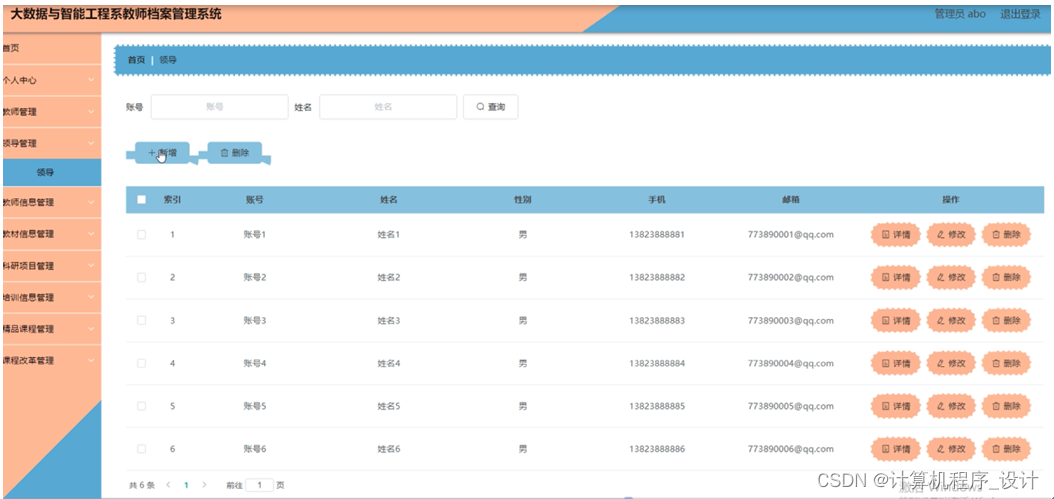Viewport: 1054px width, 499px height.
Task: Check the checkbox for row 账号1
Action: [141, 235]
